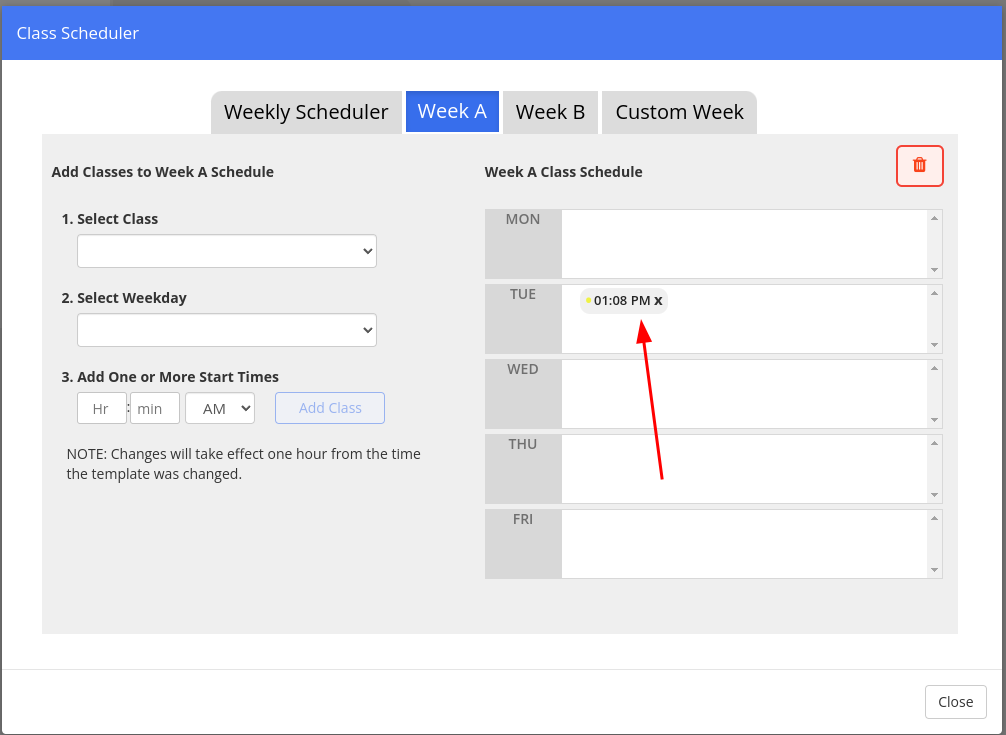
Task: Open the Select Weekday dropdown
Action: point(226,330)
